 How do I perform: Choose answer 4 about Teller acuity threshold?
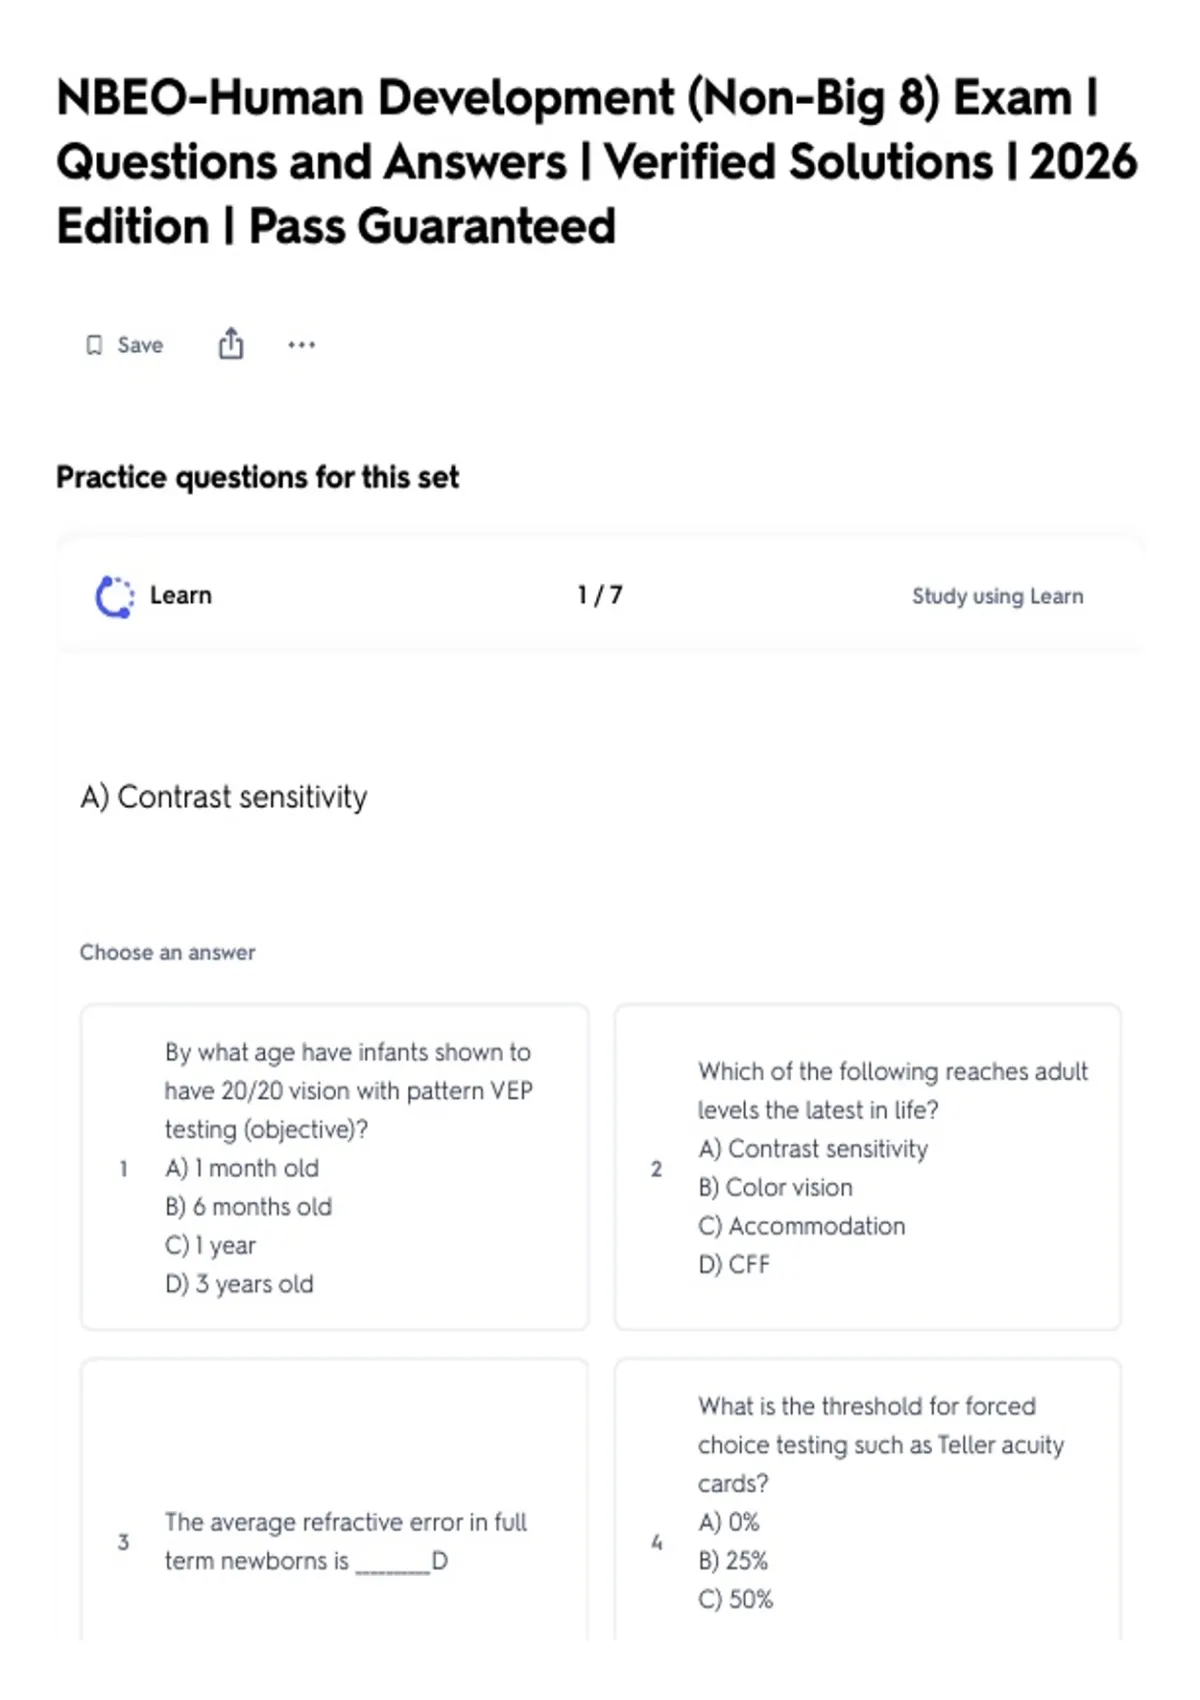point(868,1500)
